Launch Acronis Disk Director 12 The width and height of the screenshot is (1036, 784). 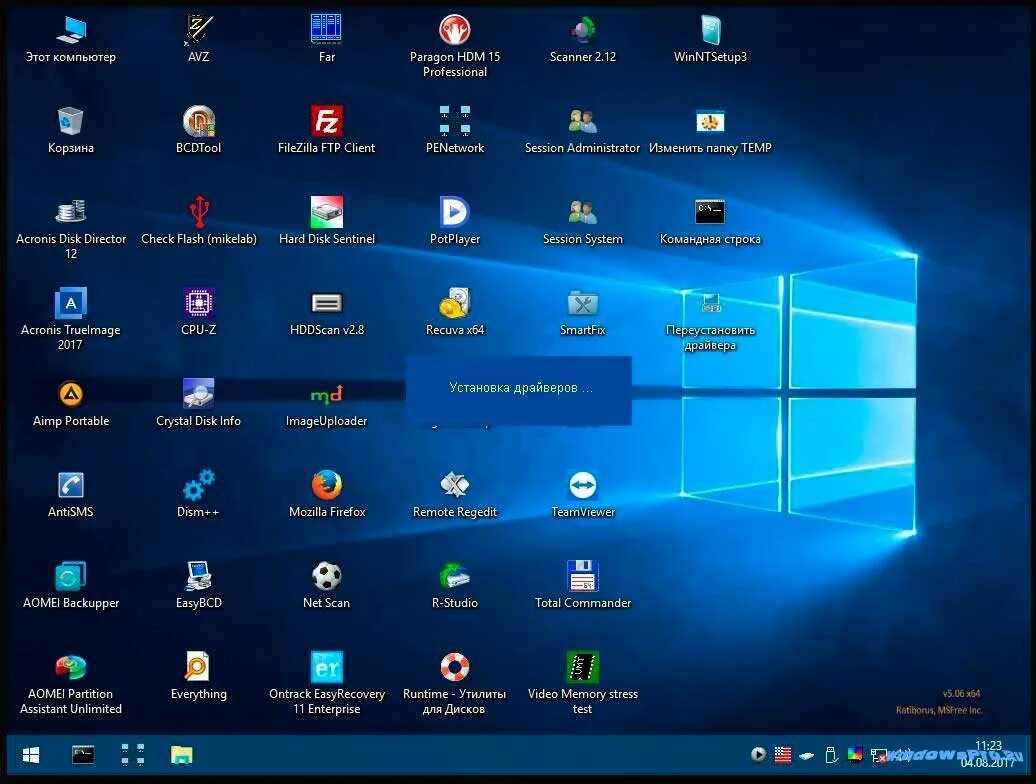click(71, 228)
